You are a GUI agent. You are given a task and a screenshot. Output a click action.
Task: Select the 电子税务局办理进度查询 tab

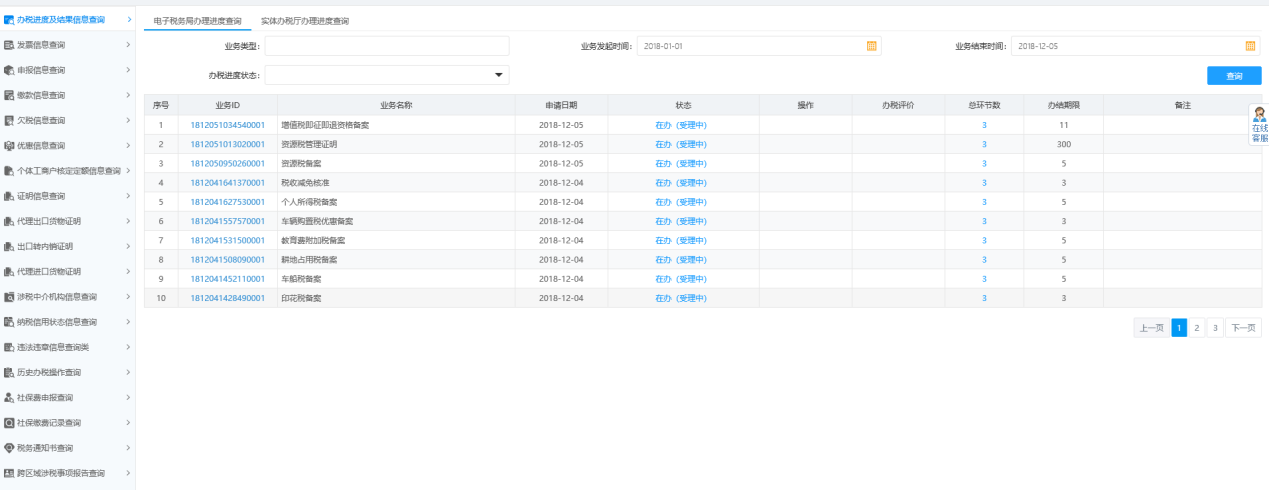click(x=197, y=21)
